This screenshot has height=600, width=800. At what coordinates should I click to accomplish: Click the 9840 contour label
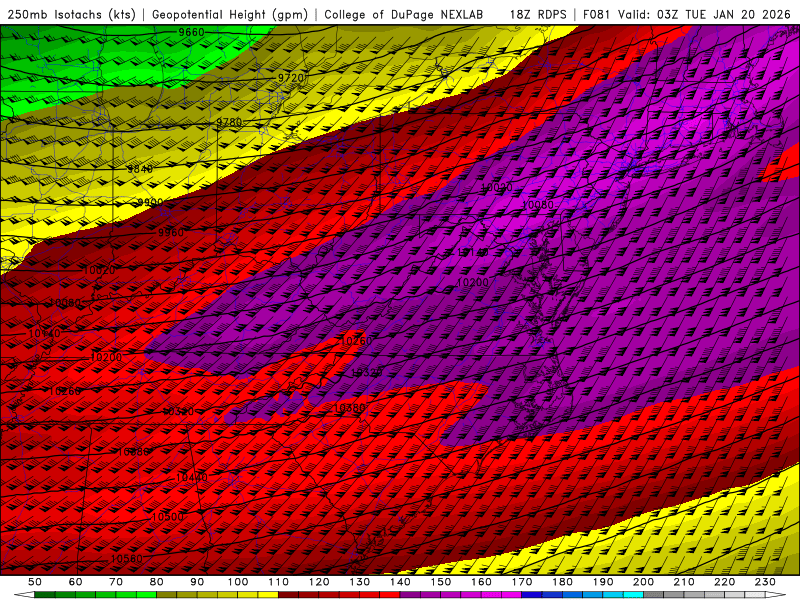pyautogui.click(x=140, y=169)
